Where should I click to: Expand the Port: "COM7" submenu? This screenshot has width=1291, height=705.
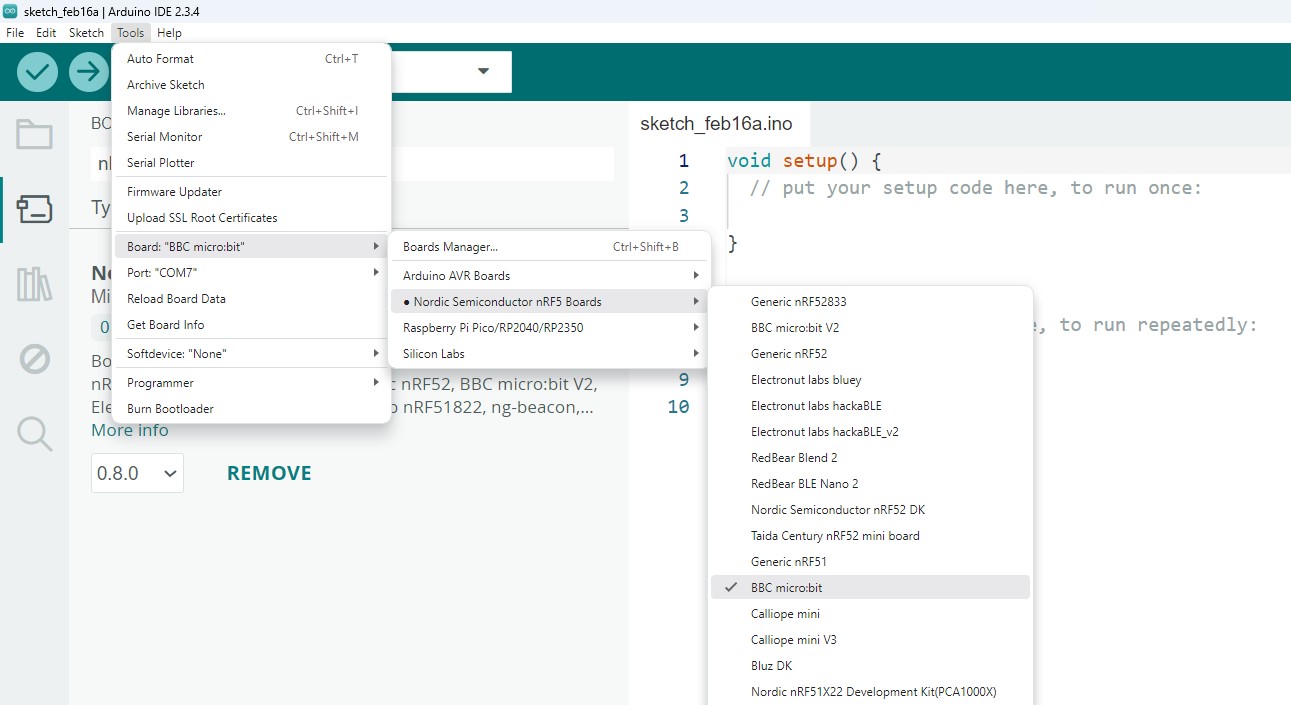[250, 272]
